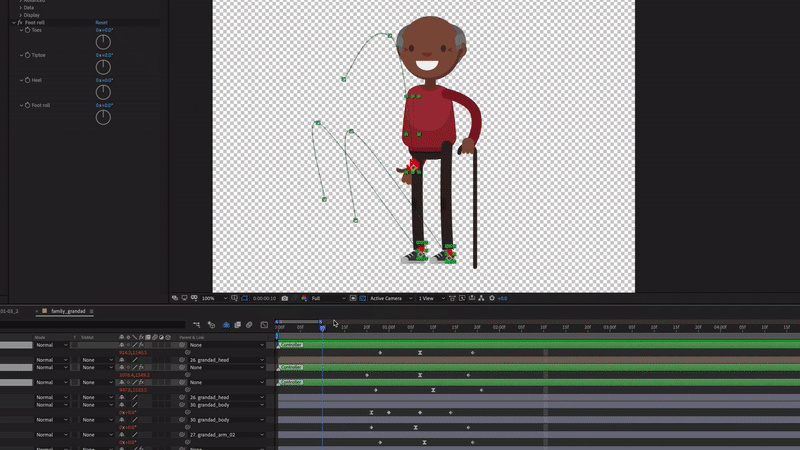This screenshot has width=800, height=450.
Task: Open the Graph Editor icon
Action: pyautogui.click(x=264, y=324)
